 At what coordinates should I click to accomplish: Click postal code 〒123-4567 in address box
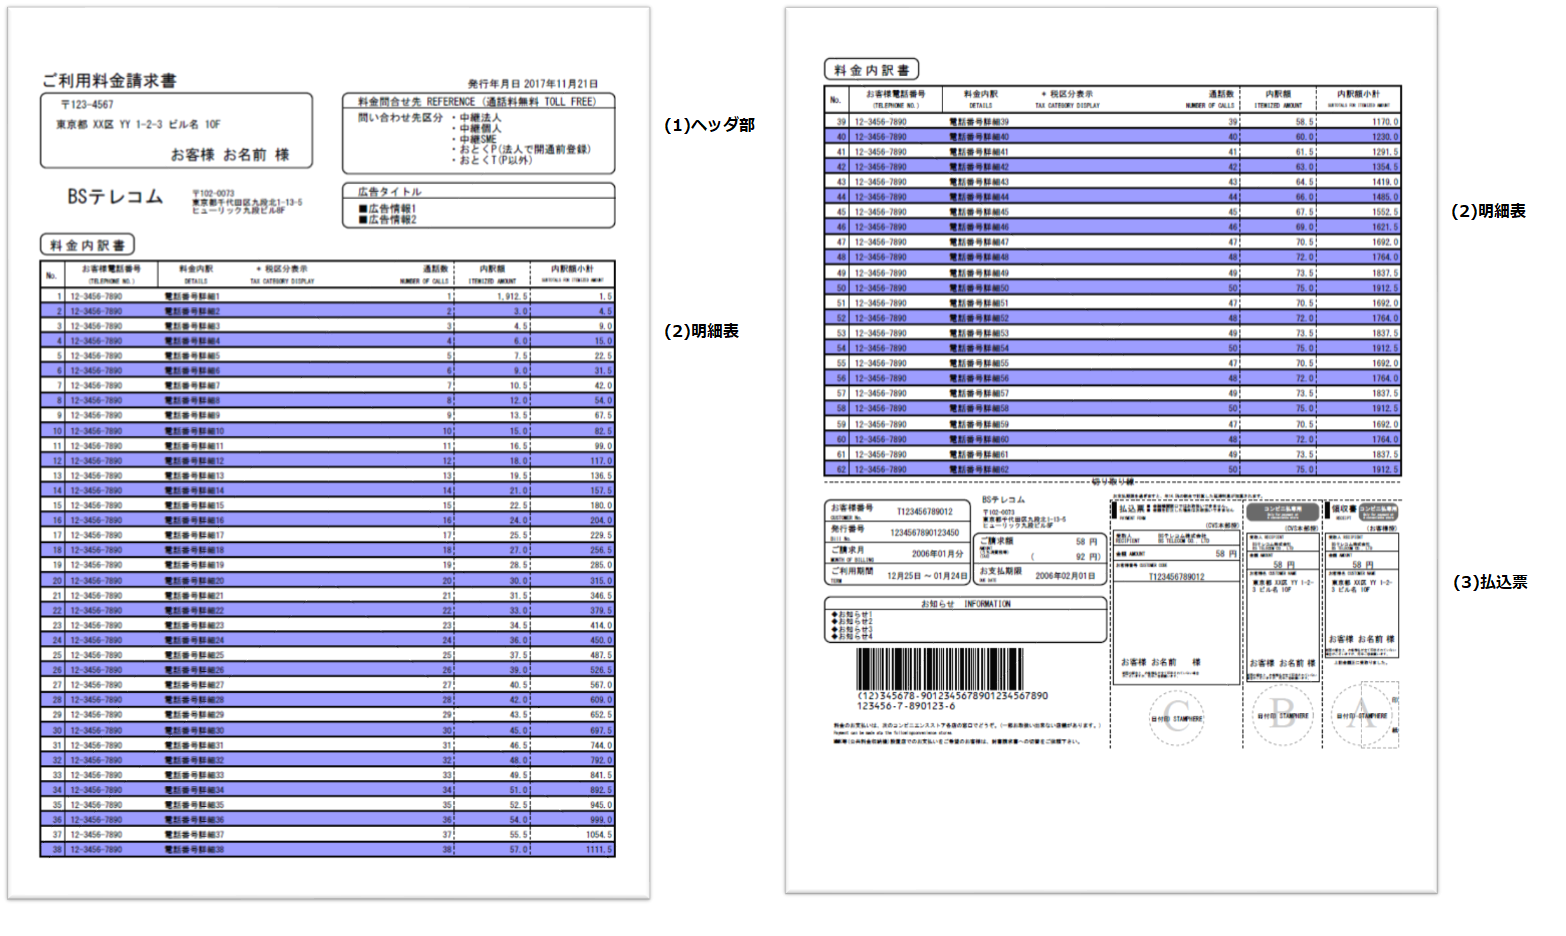(86, 104)
